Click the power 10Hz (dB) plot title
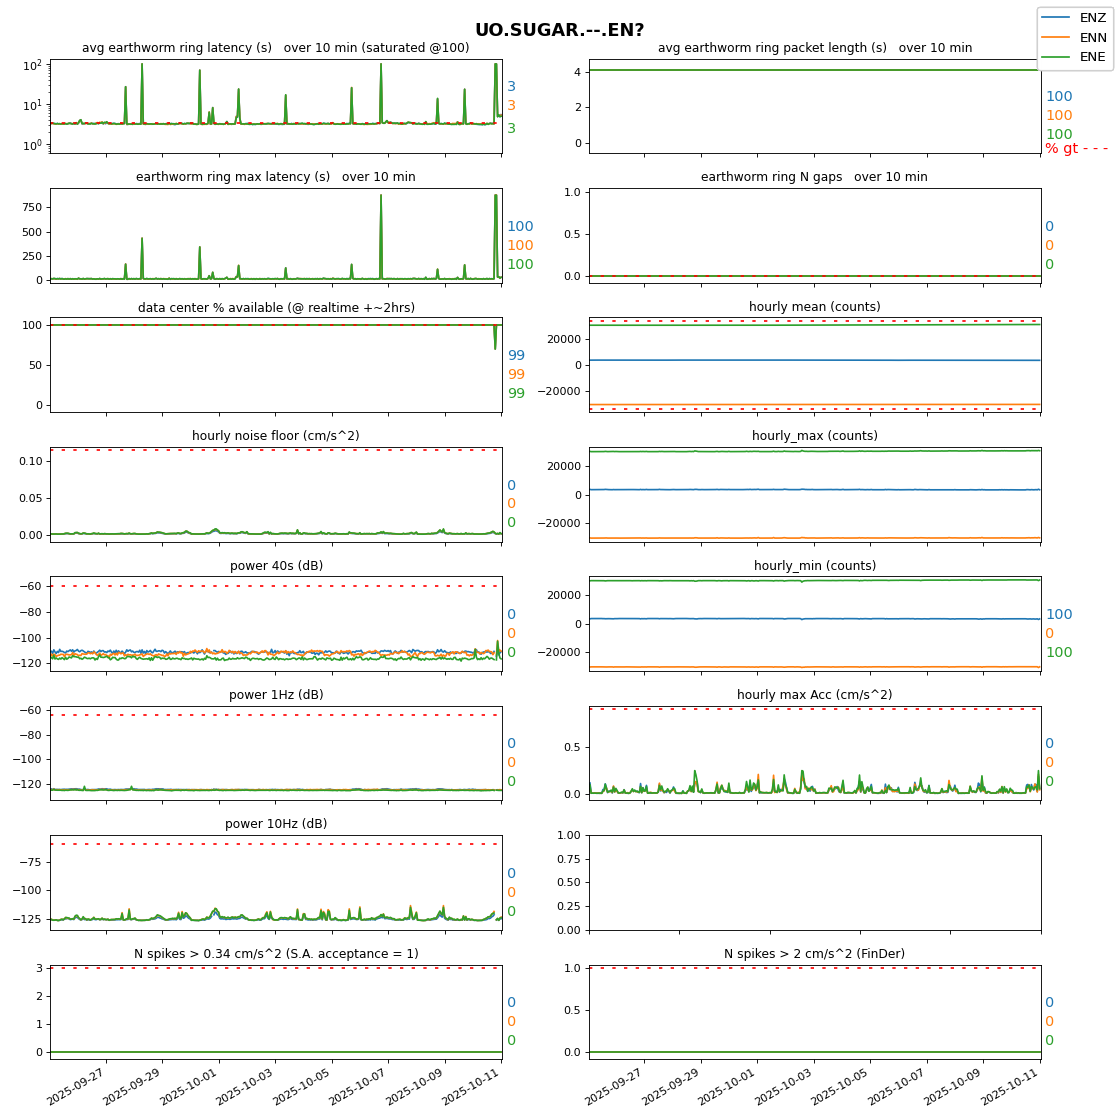The width and height of the screenshot is (1120, 1120). 276,824
